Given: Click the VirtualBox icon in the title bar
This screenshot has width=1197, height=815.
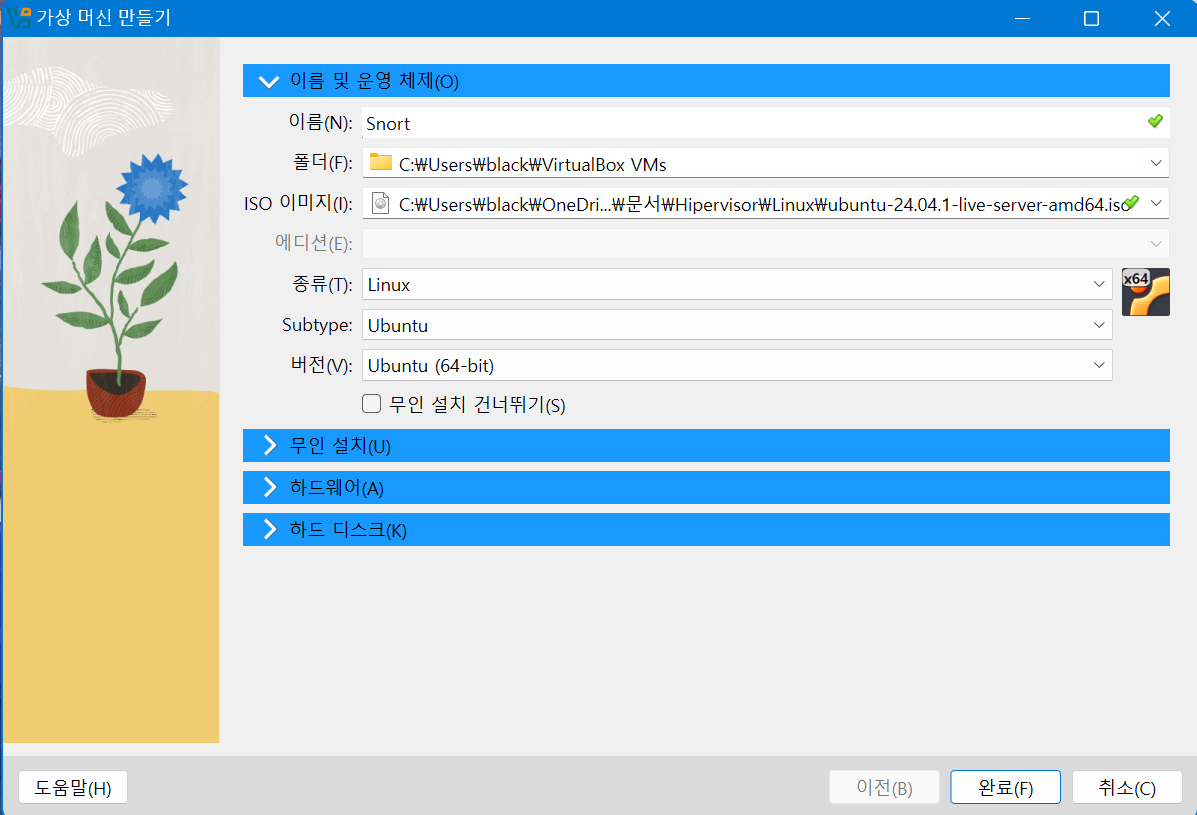Looking at the screenshot, I should (x=19, y=17).
